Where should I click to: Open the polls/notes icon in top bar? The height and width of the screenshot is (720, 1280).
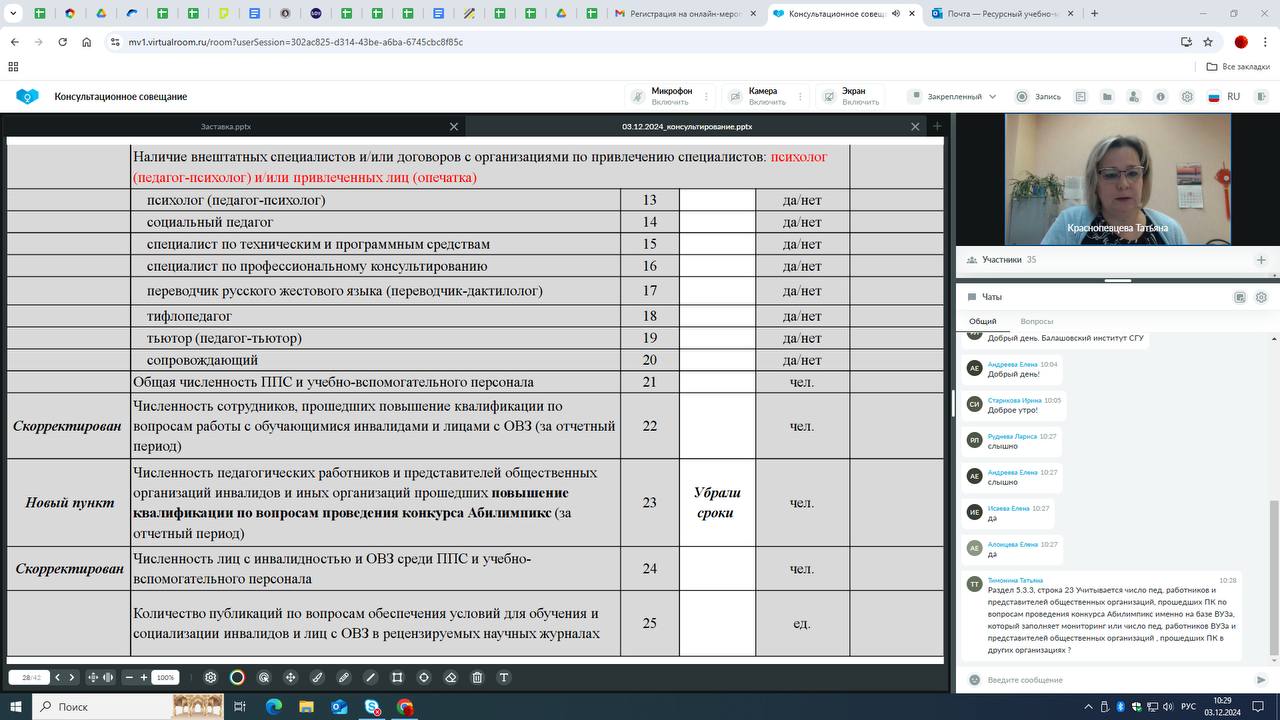click(x=1081, y=97)
